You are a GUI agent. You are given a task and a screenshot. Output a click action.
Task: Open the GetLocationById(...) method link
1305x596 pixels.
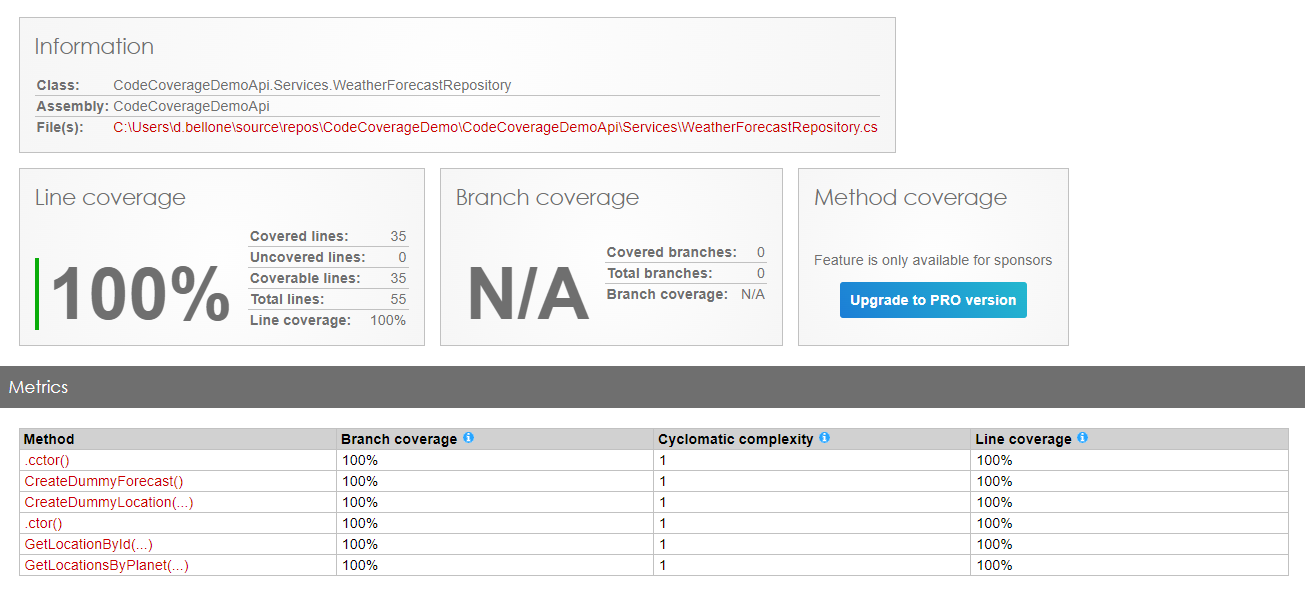[x=88, y=544]
